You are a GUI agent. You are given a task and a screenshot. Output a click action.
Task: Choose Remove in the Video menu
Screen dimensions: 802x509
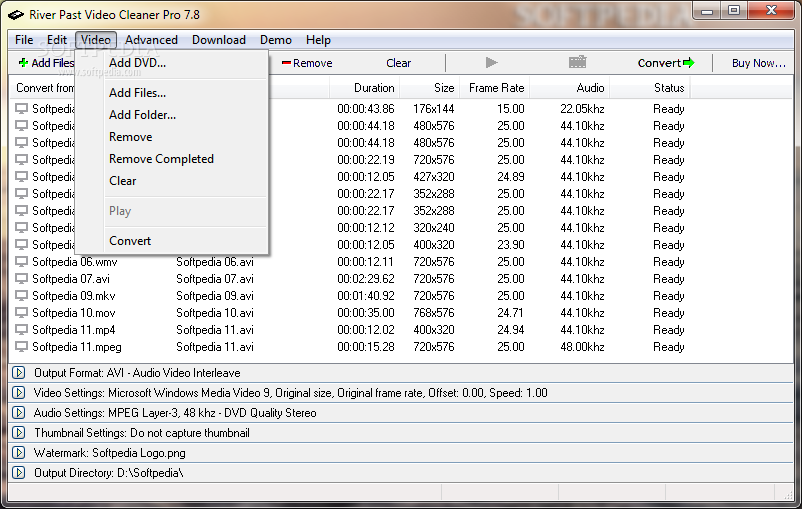pyautogui.click(x=172, y=137)
